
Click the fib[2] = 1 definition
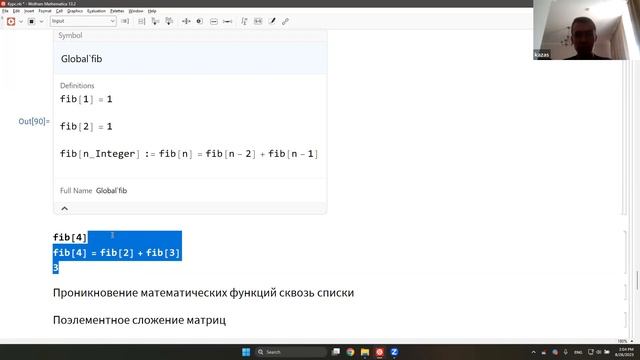pos(86,127)
